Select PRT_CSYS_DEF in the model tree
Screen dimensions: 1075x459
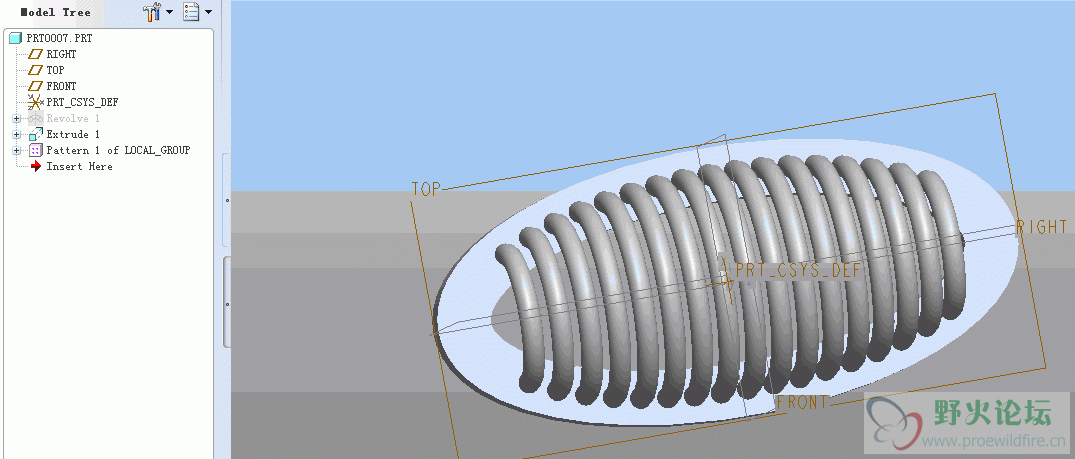(x=82, y=102)
